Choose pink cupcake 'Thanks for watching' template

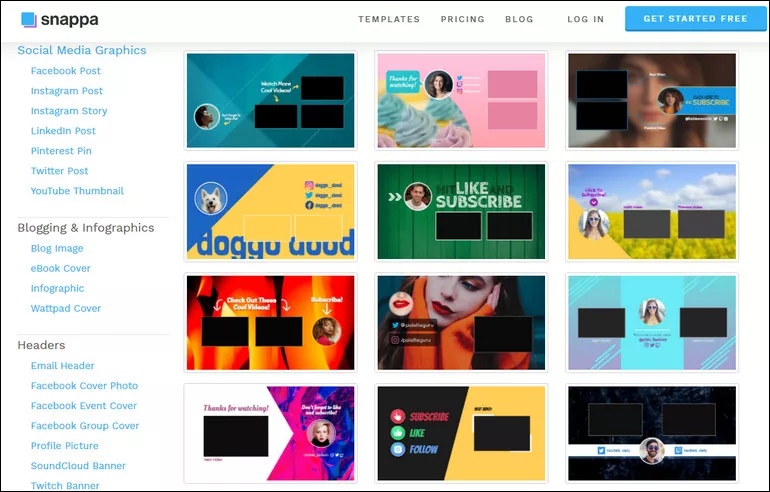[461, 100]
